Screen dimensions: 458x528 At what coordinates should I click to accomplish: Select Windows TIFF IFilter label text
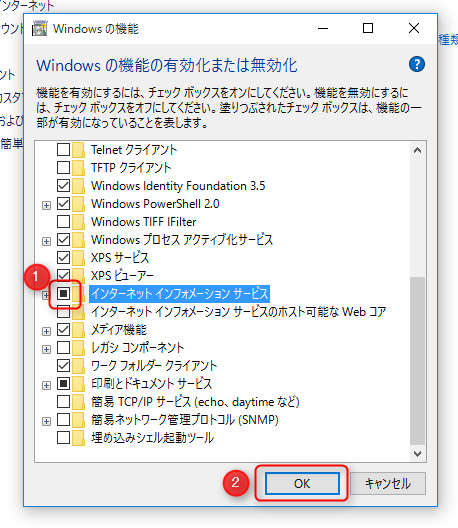[143, 222]
